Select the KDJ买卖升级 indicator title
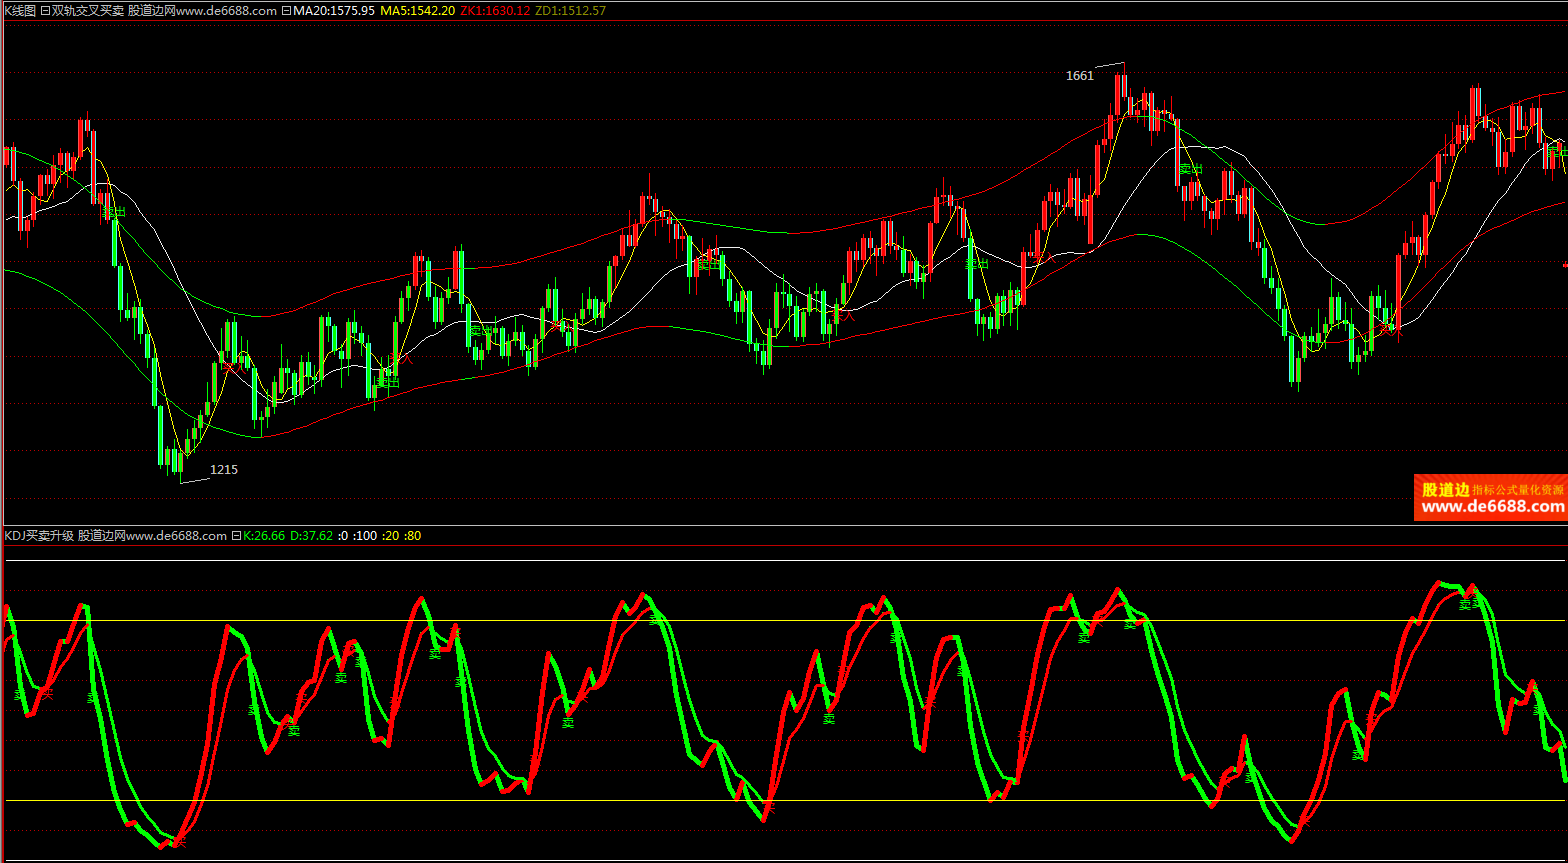Image resolution: width=1568 pixels, height=863 pixels. point(39,536)
